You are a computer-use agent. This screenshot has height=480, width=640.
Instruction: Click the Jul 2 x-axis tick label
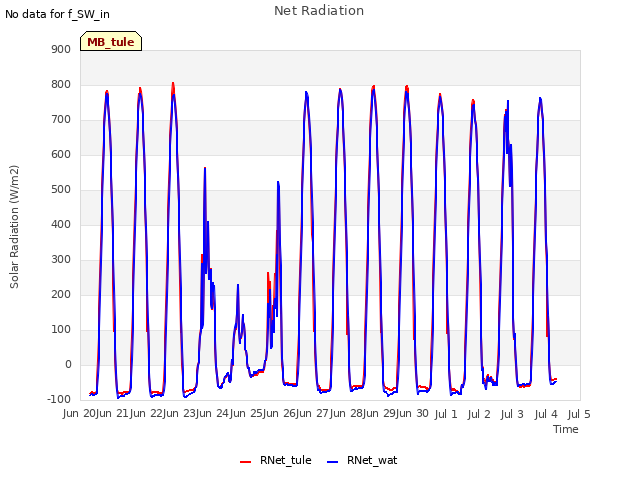479,414
